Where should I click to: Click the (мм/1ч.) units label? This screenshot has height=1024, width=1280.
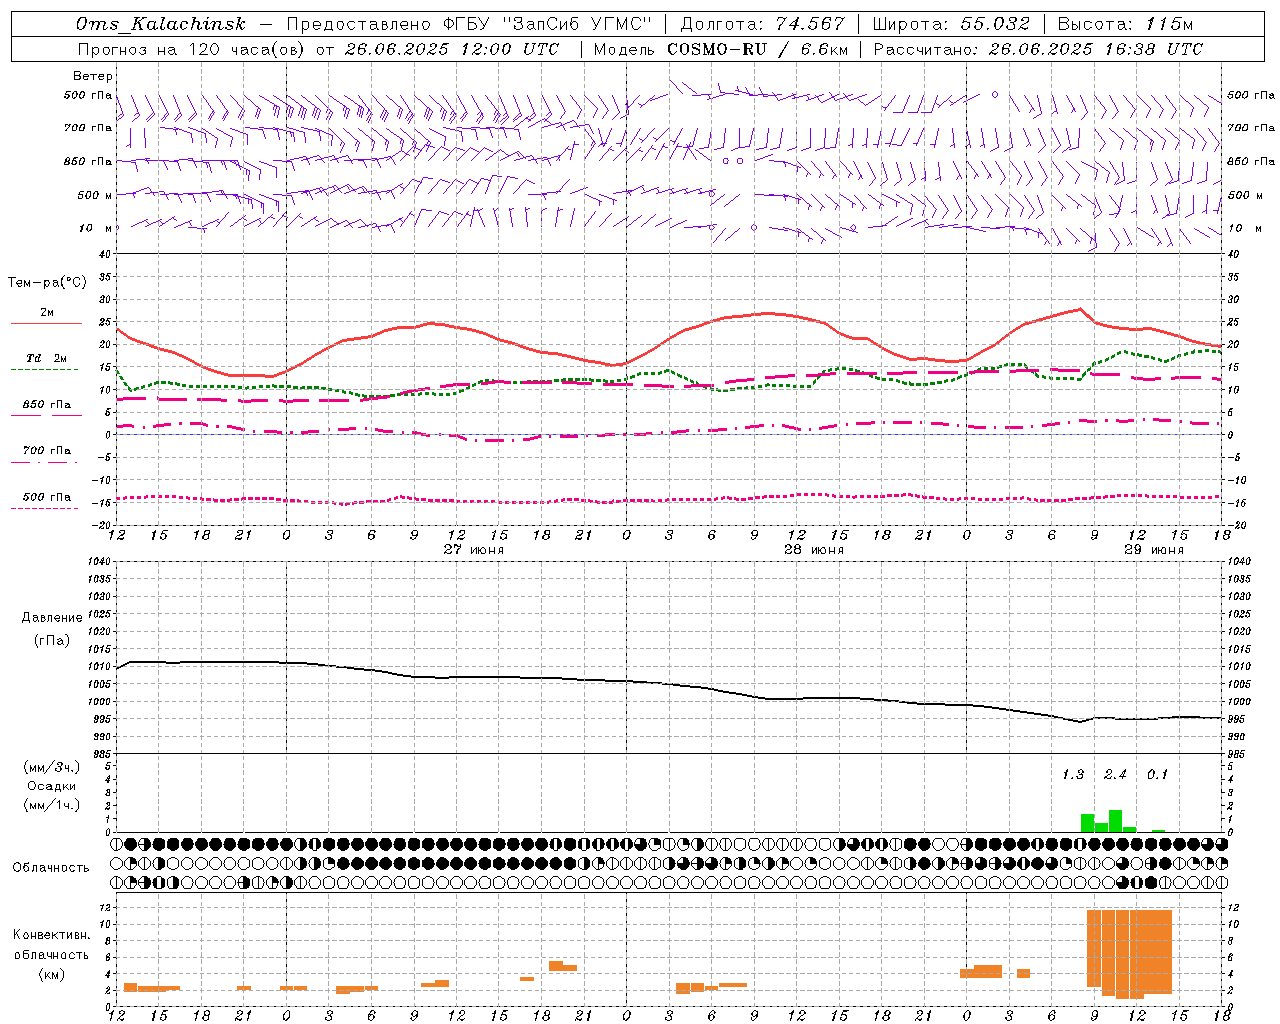[52, 805]
